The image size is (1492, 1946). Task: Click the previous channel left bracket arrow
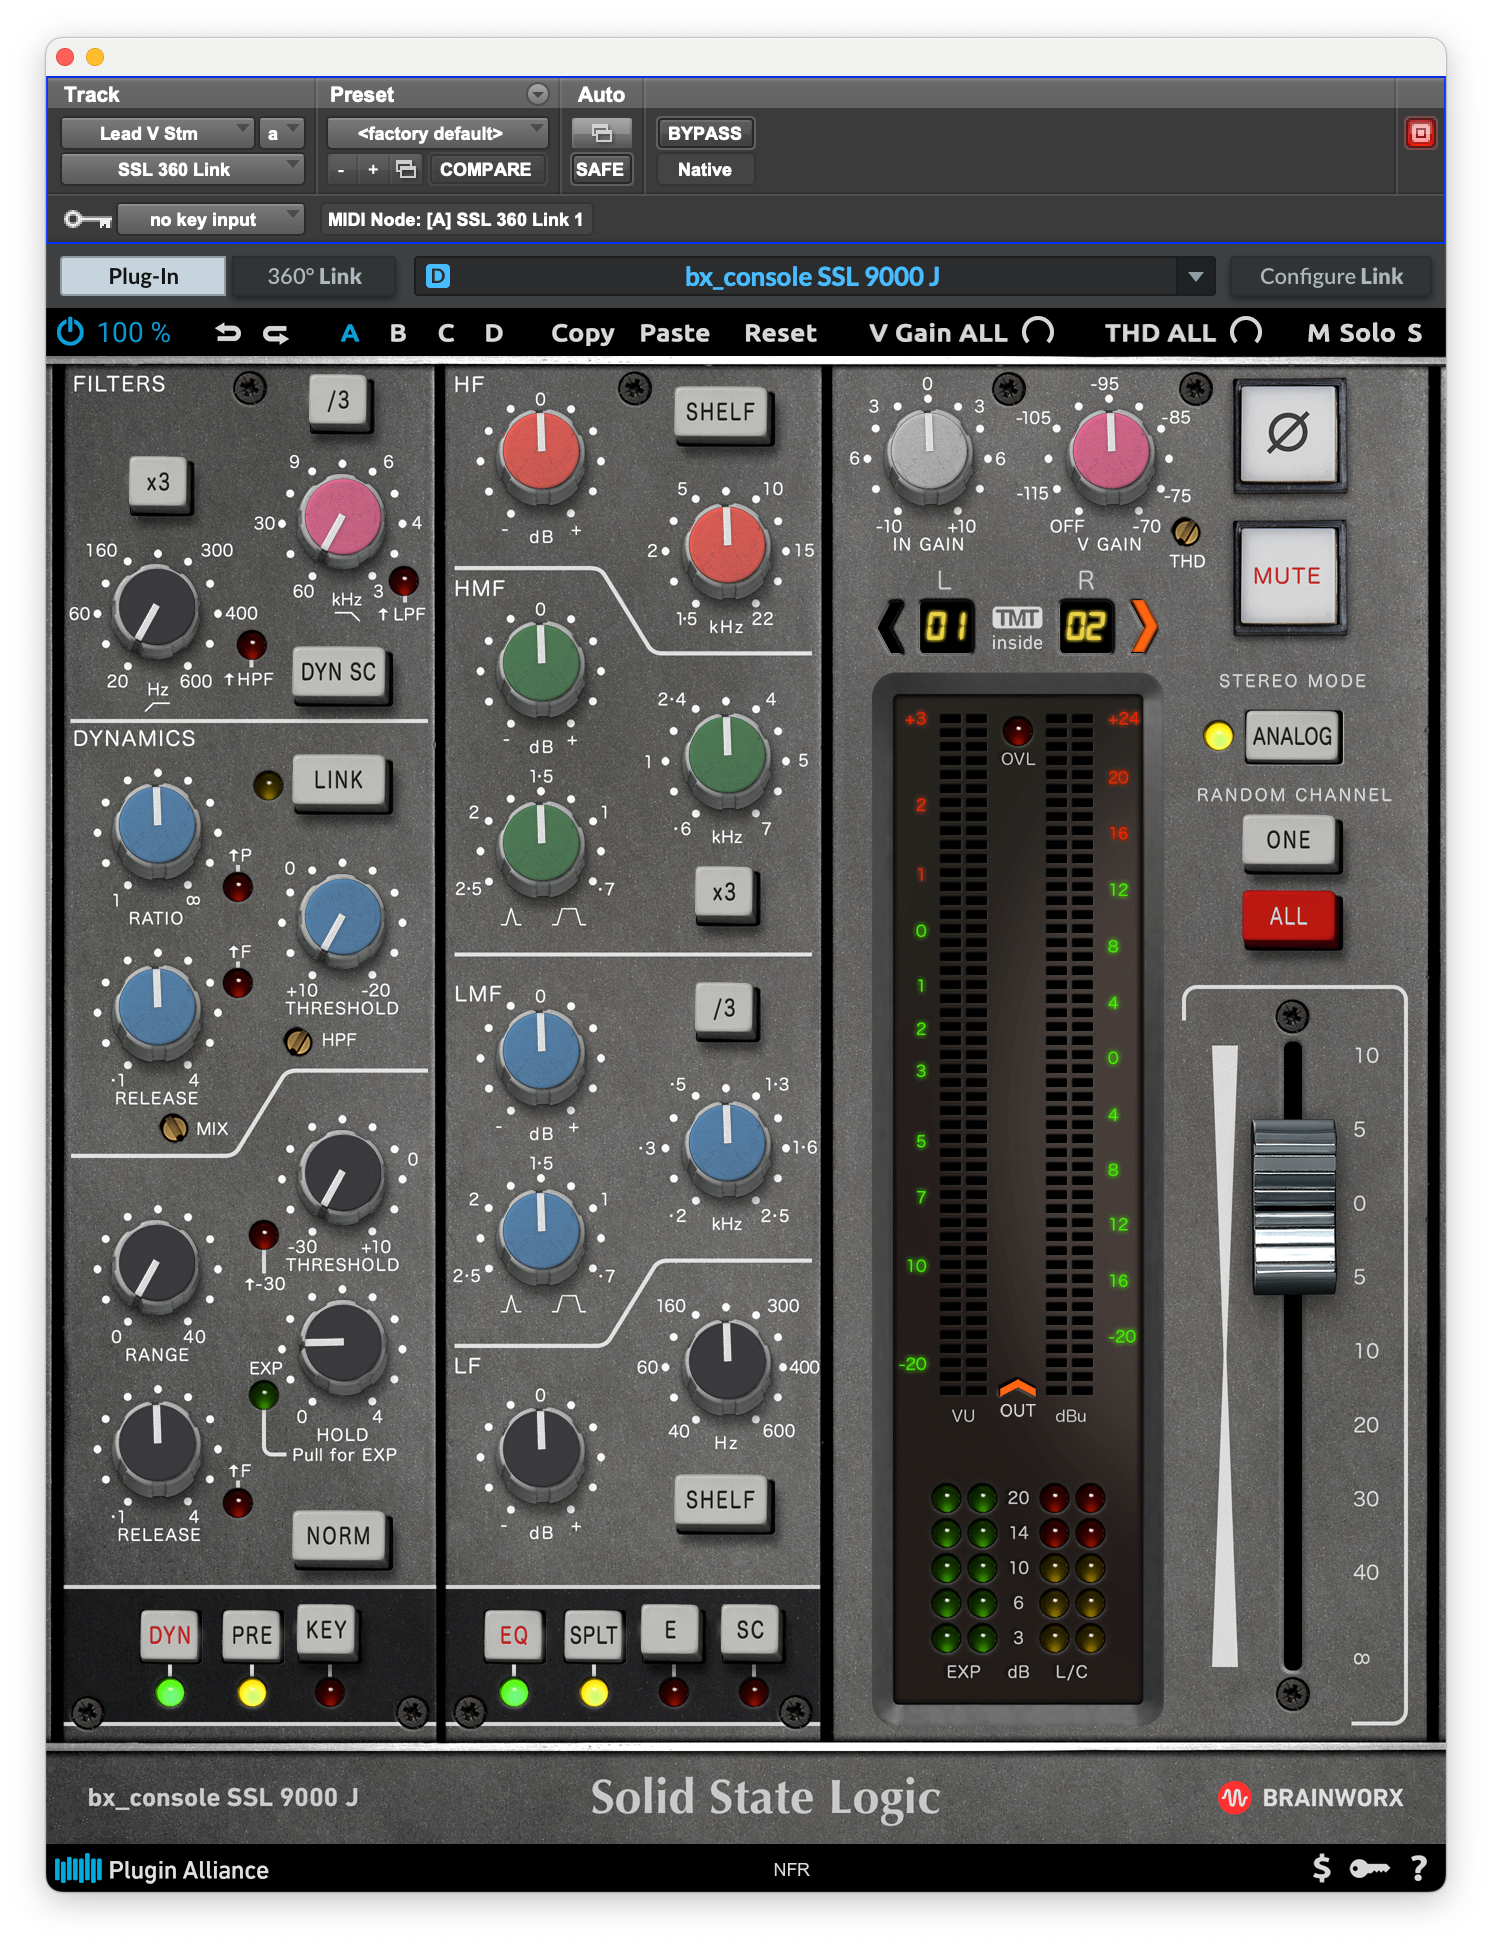(891, 626)
